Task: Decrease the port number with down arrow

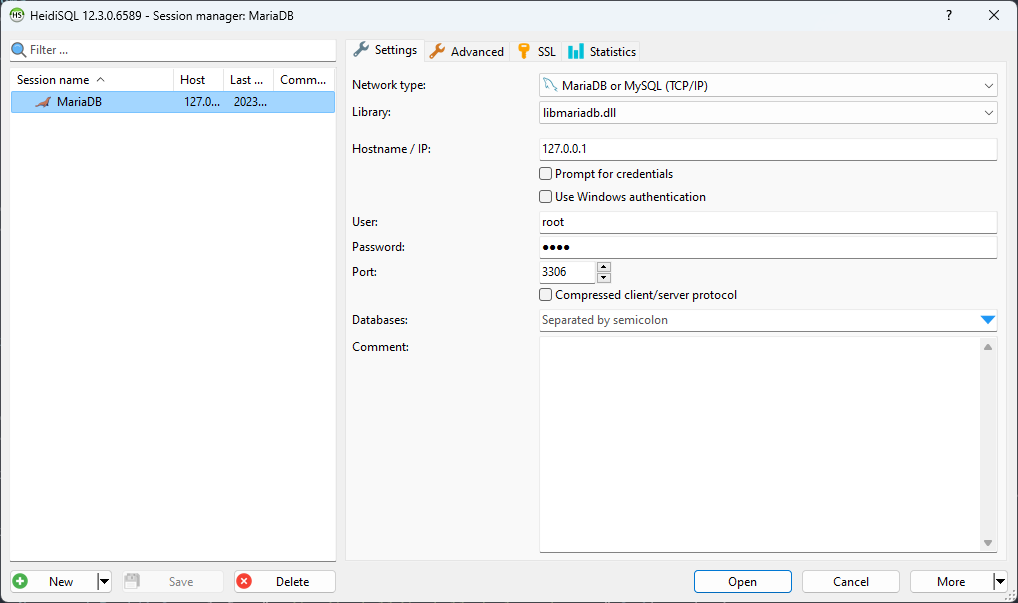Action: click(604, 278)
